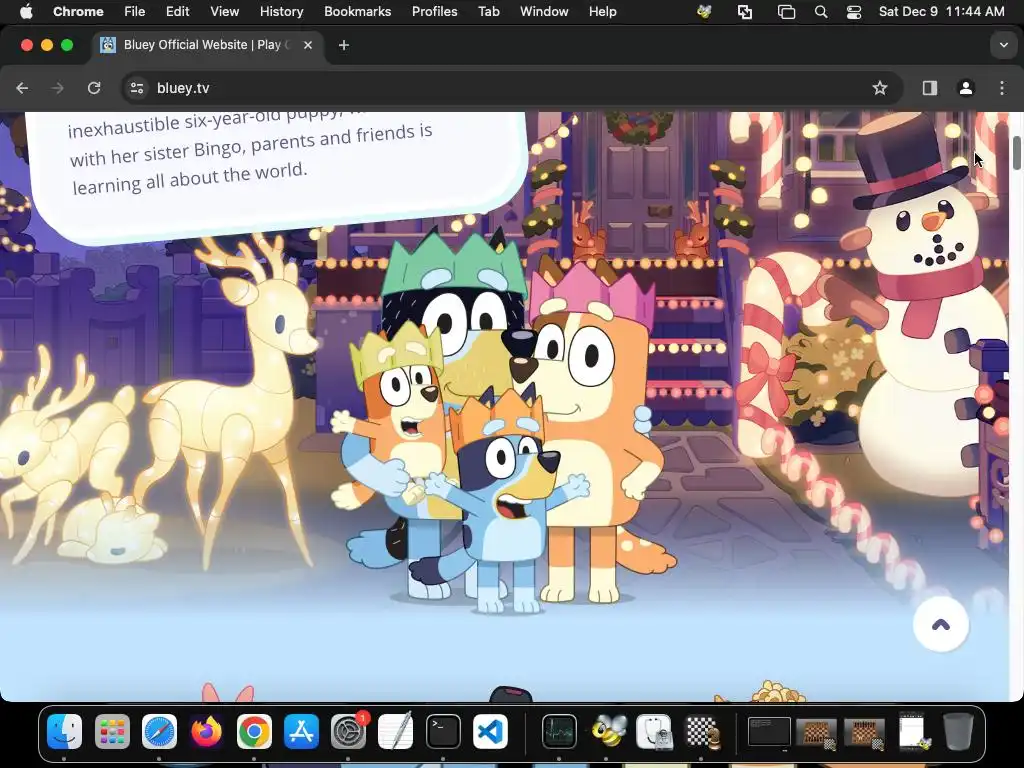Image resolution: width=1024 pixels, height=768 pixels.
Task: Click the page's vertical scrollbar thumb
Action: (1017, 153)
